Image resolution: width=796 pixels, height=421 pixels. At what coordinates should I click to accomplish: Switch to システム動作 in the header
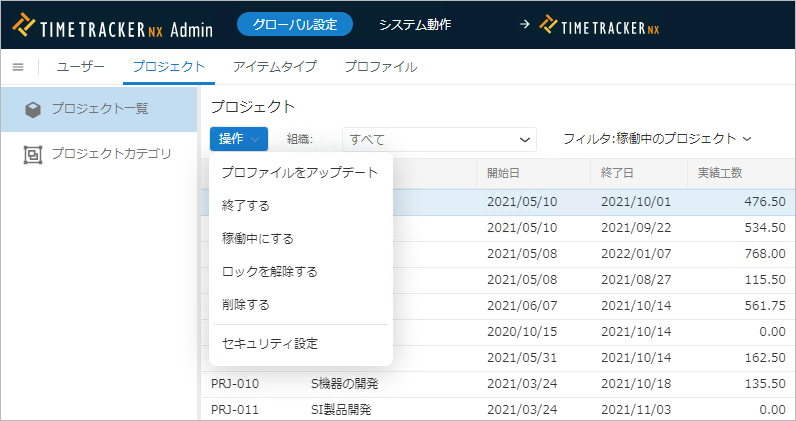(415, 25)
